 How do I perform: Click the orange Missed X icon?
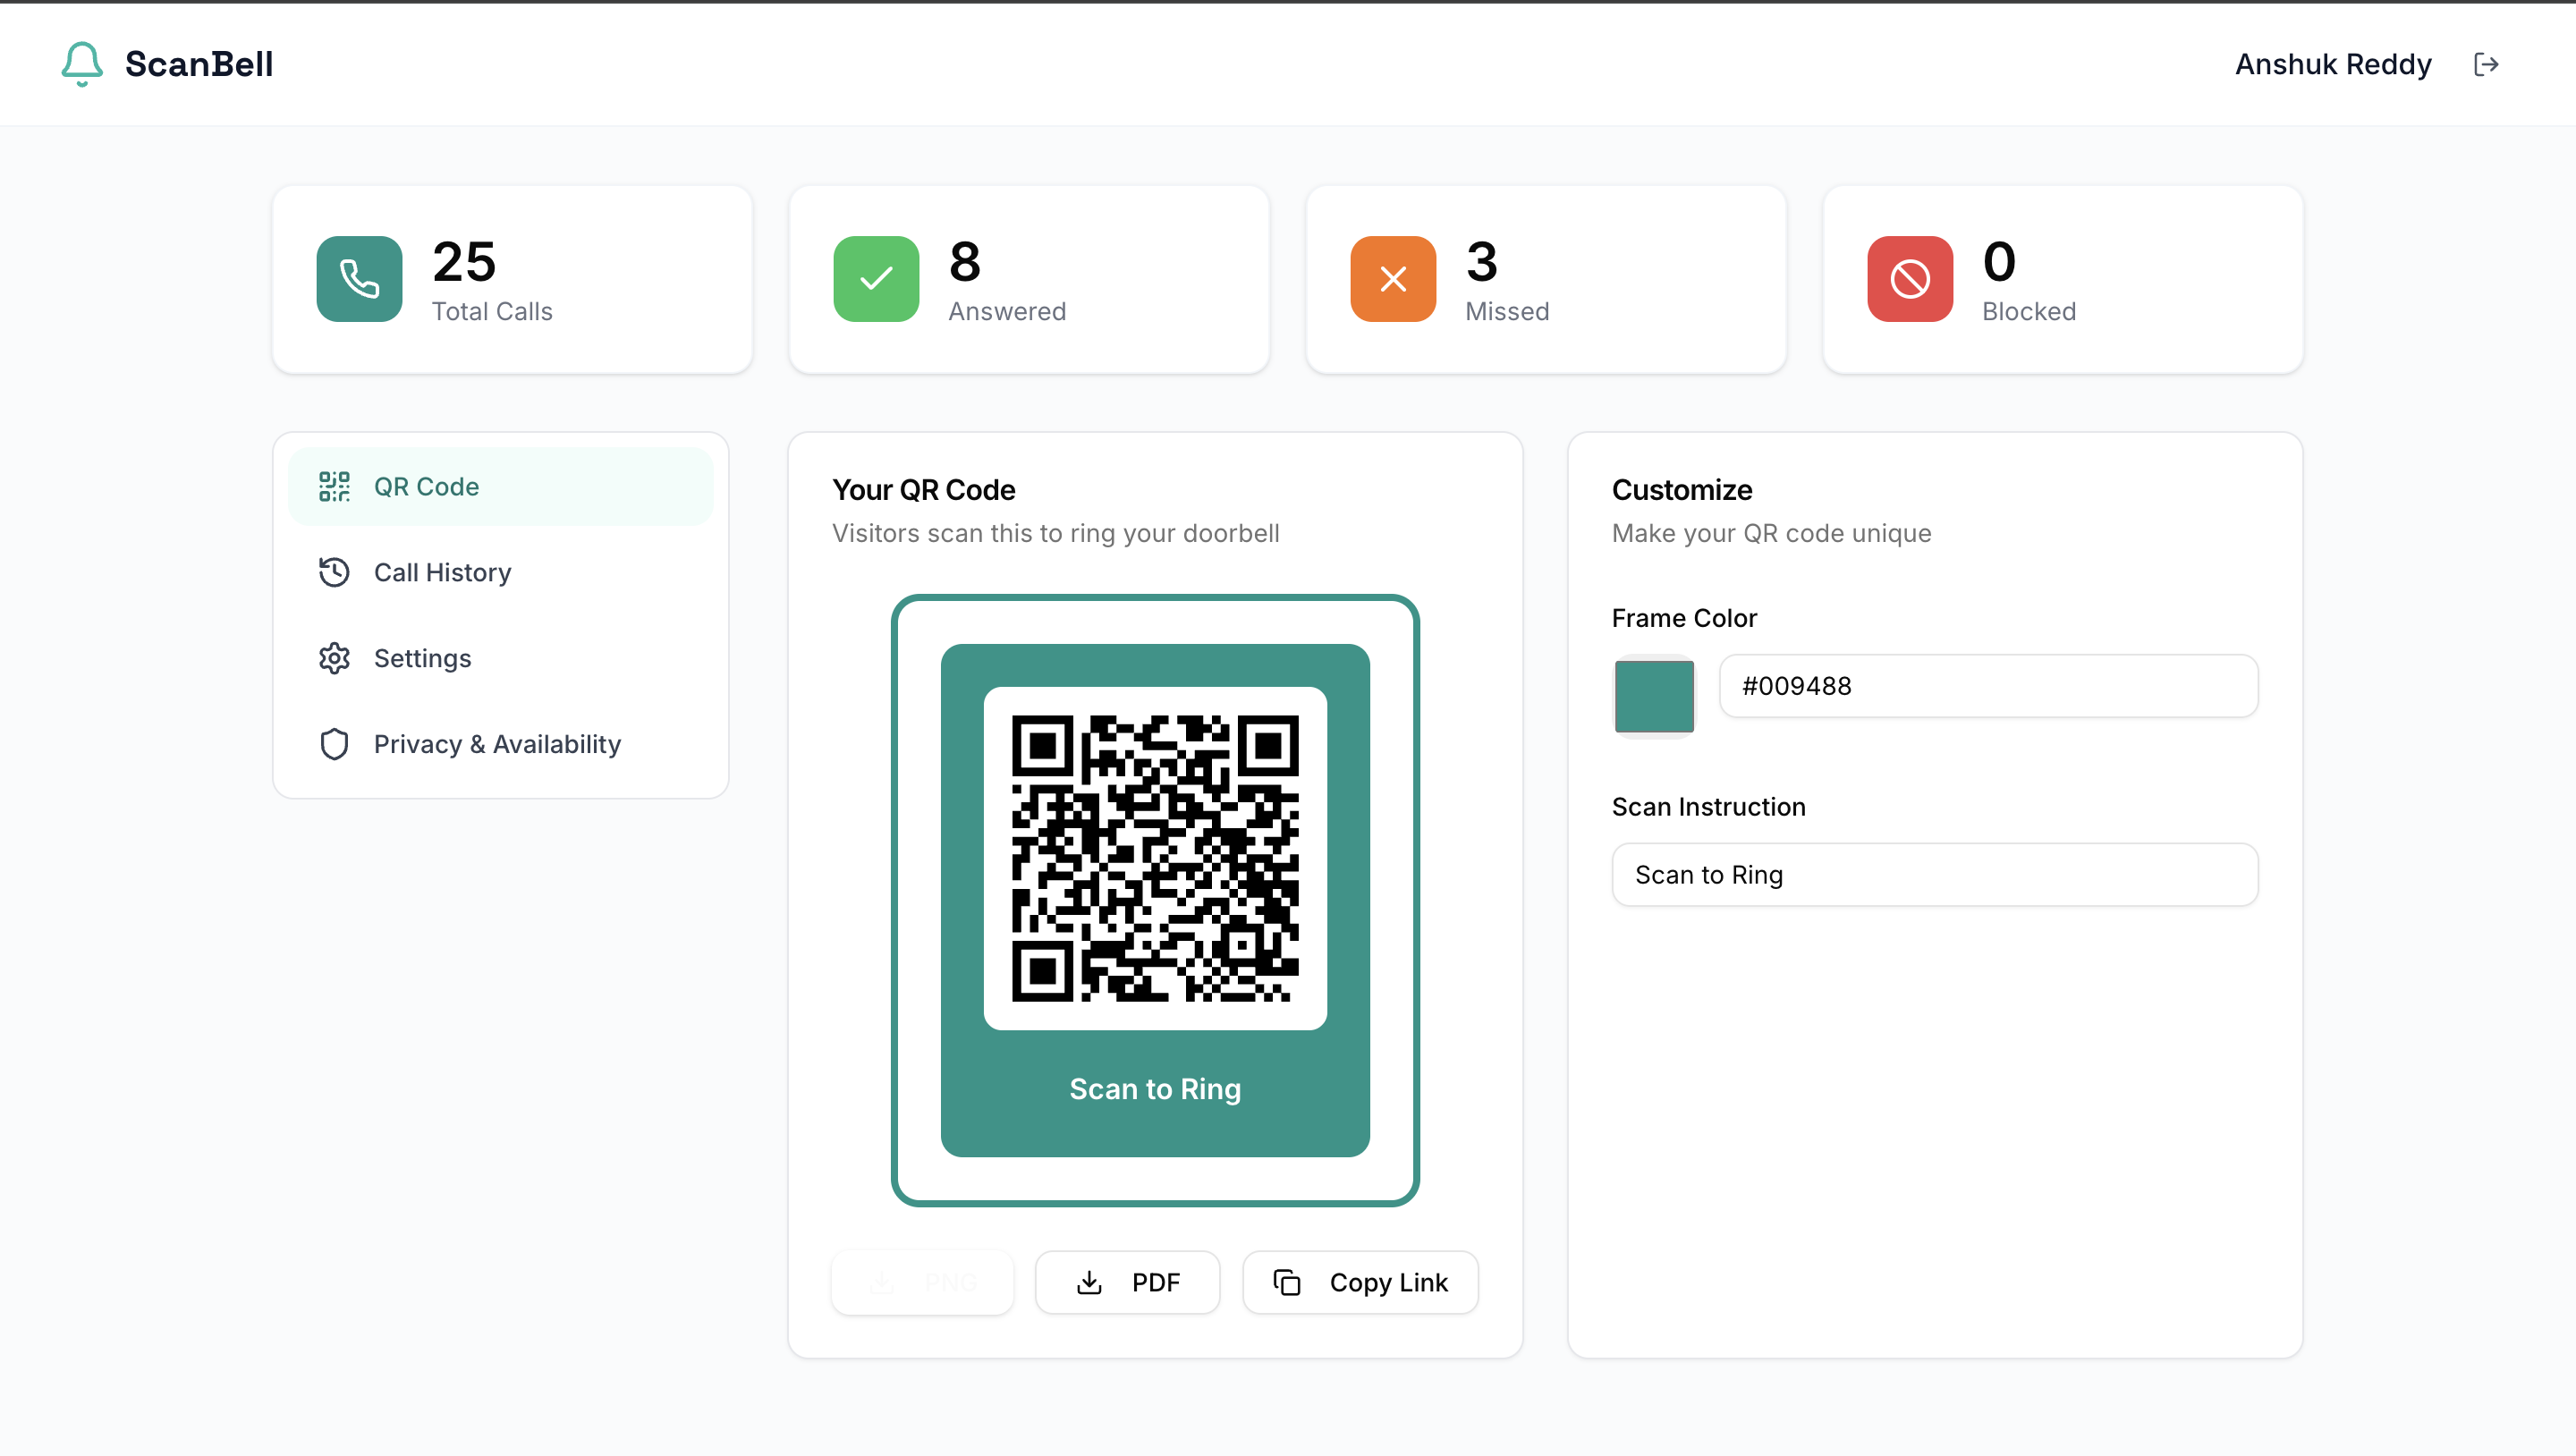pyautogui.click(x=1393, y=279)
